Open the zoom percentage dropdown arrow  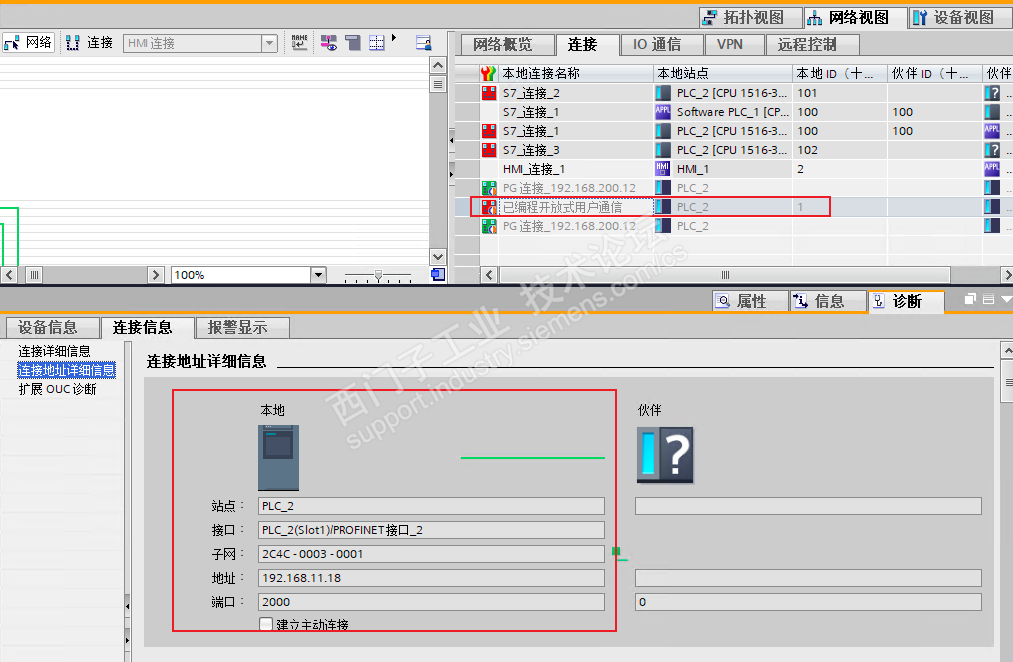pyautogui.click(x=318, y=275)
